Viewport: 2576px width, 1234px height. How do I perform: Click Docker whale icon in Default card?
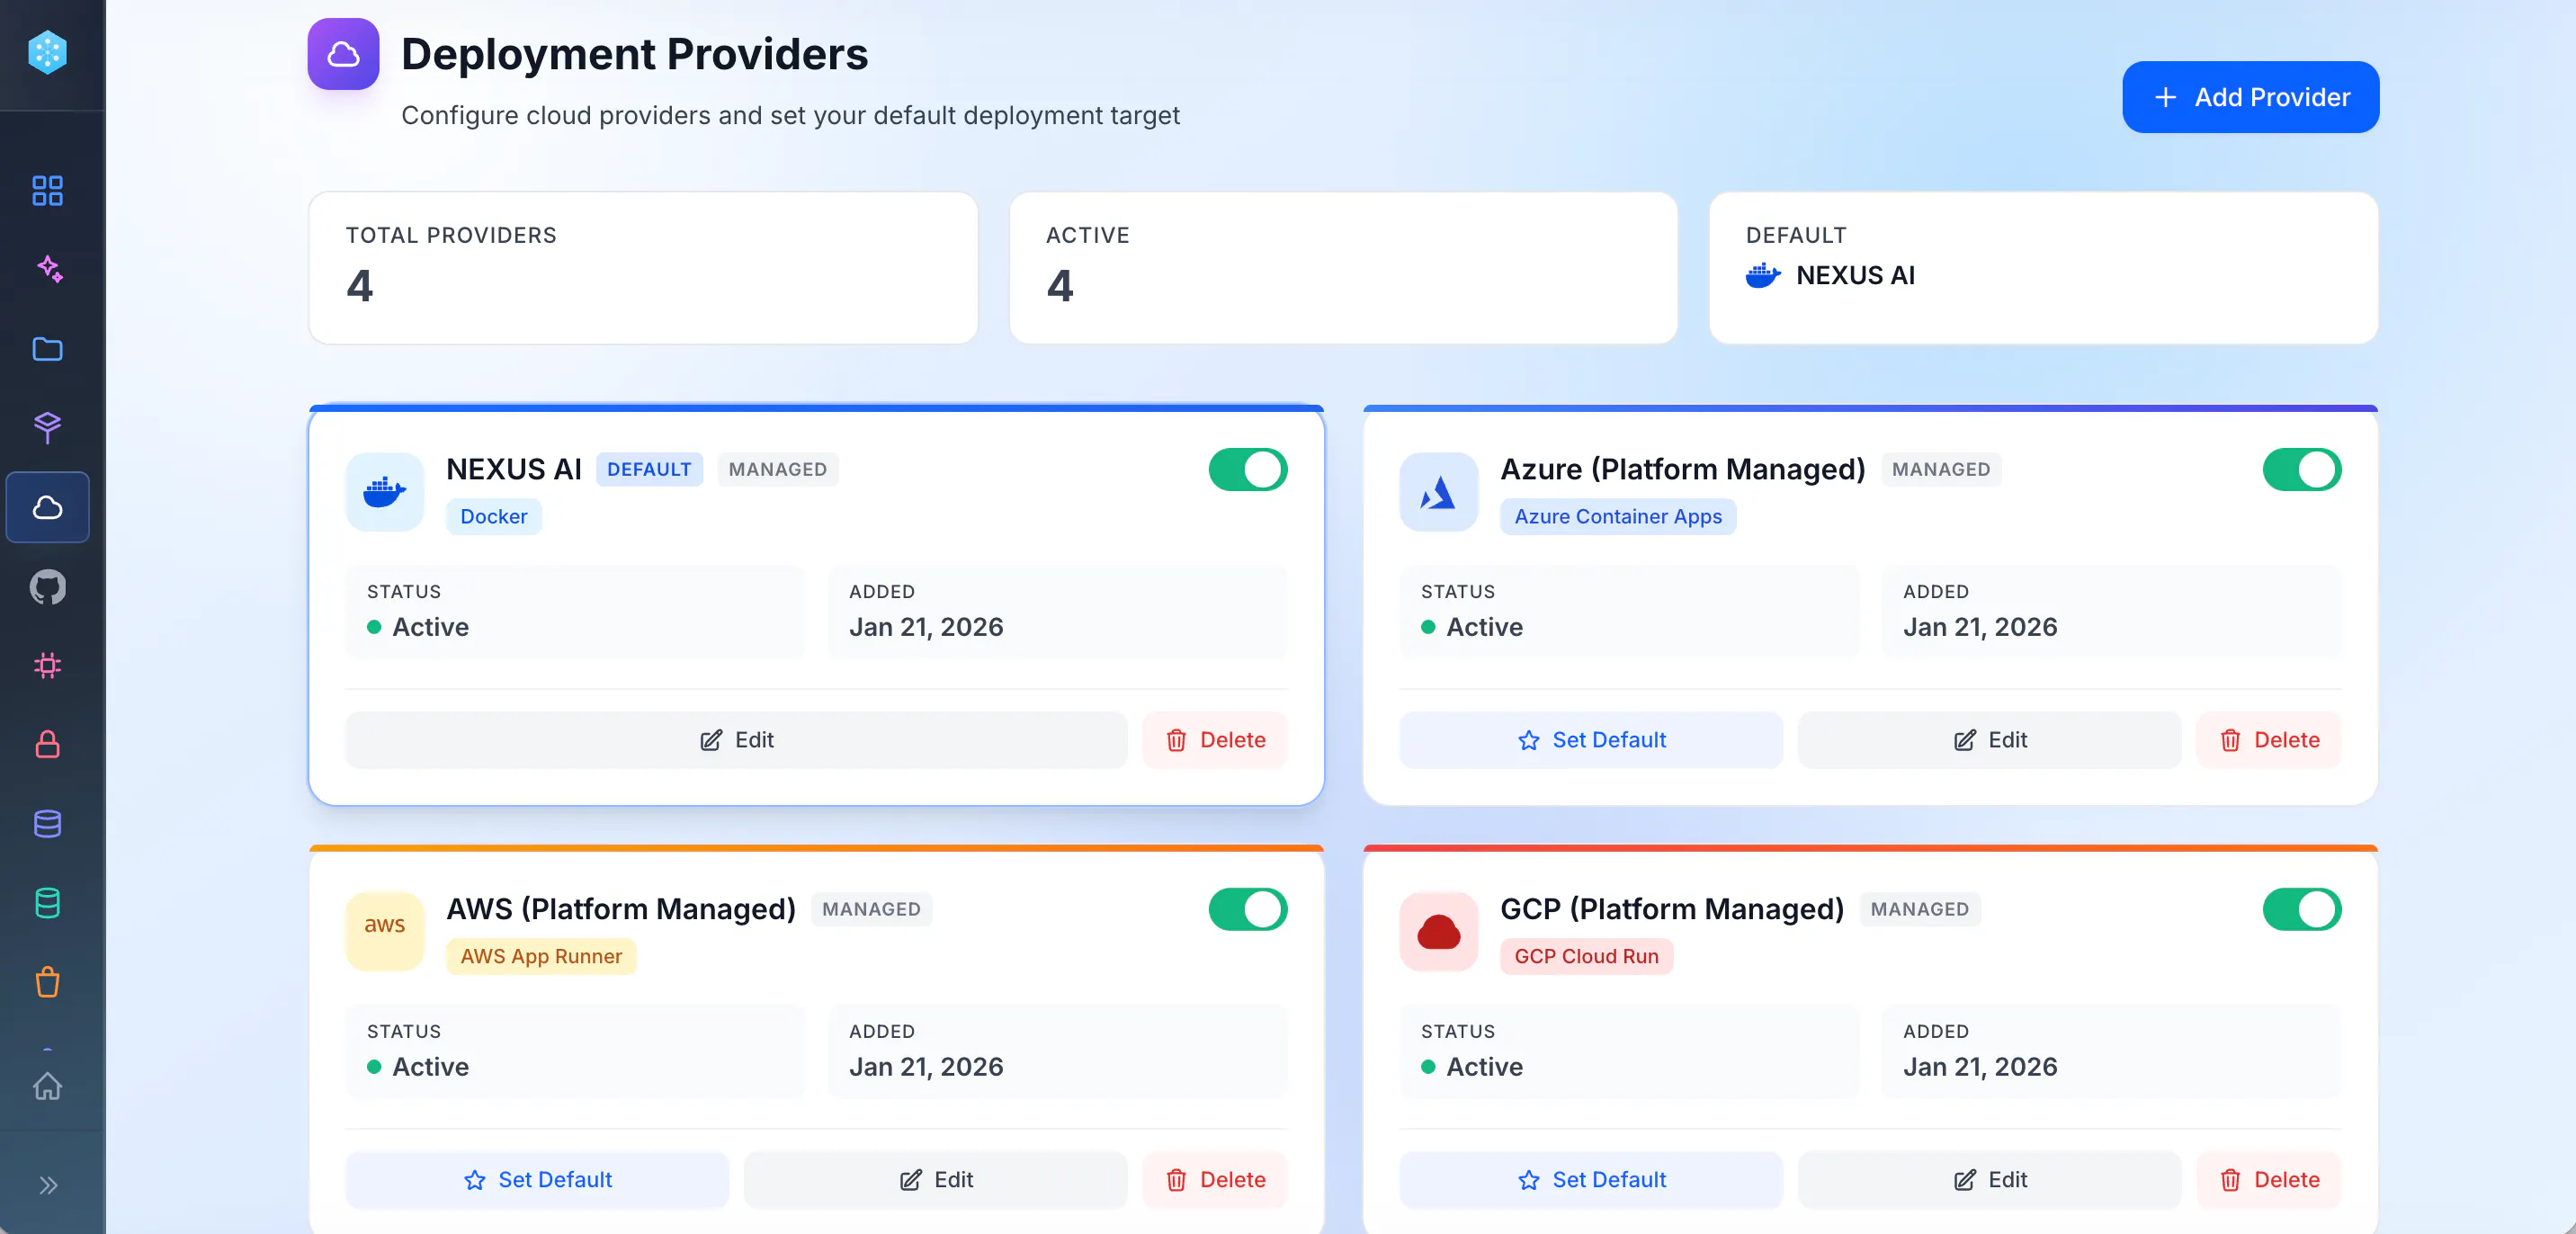pyautogui.click(x=1763, y=275)
